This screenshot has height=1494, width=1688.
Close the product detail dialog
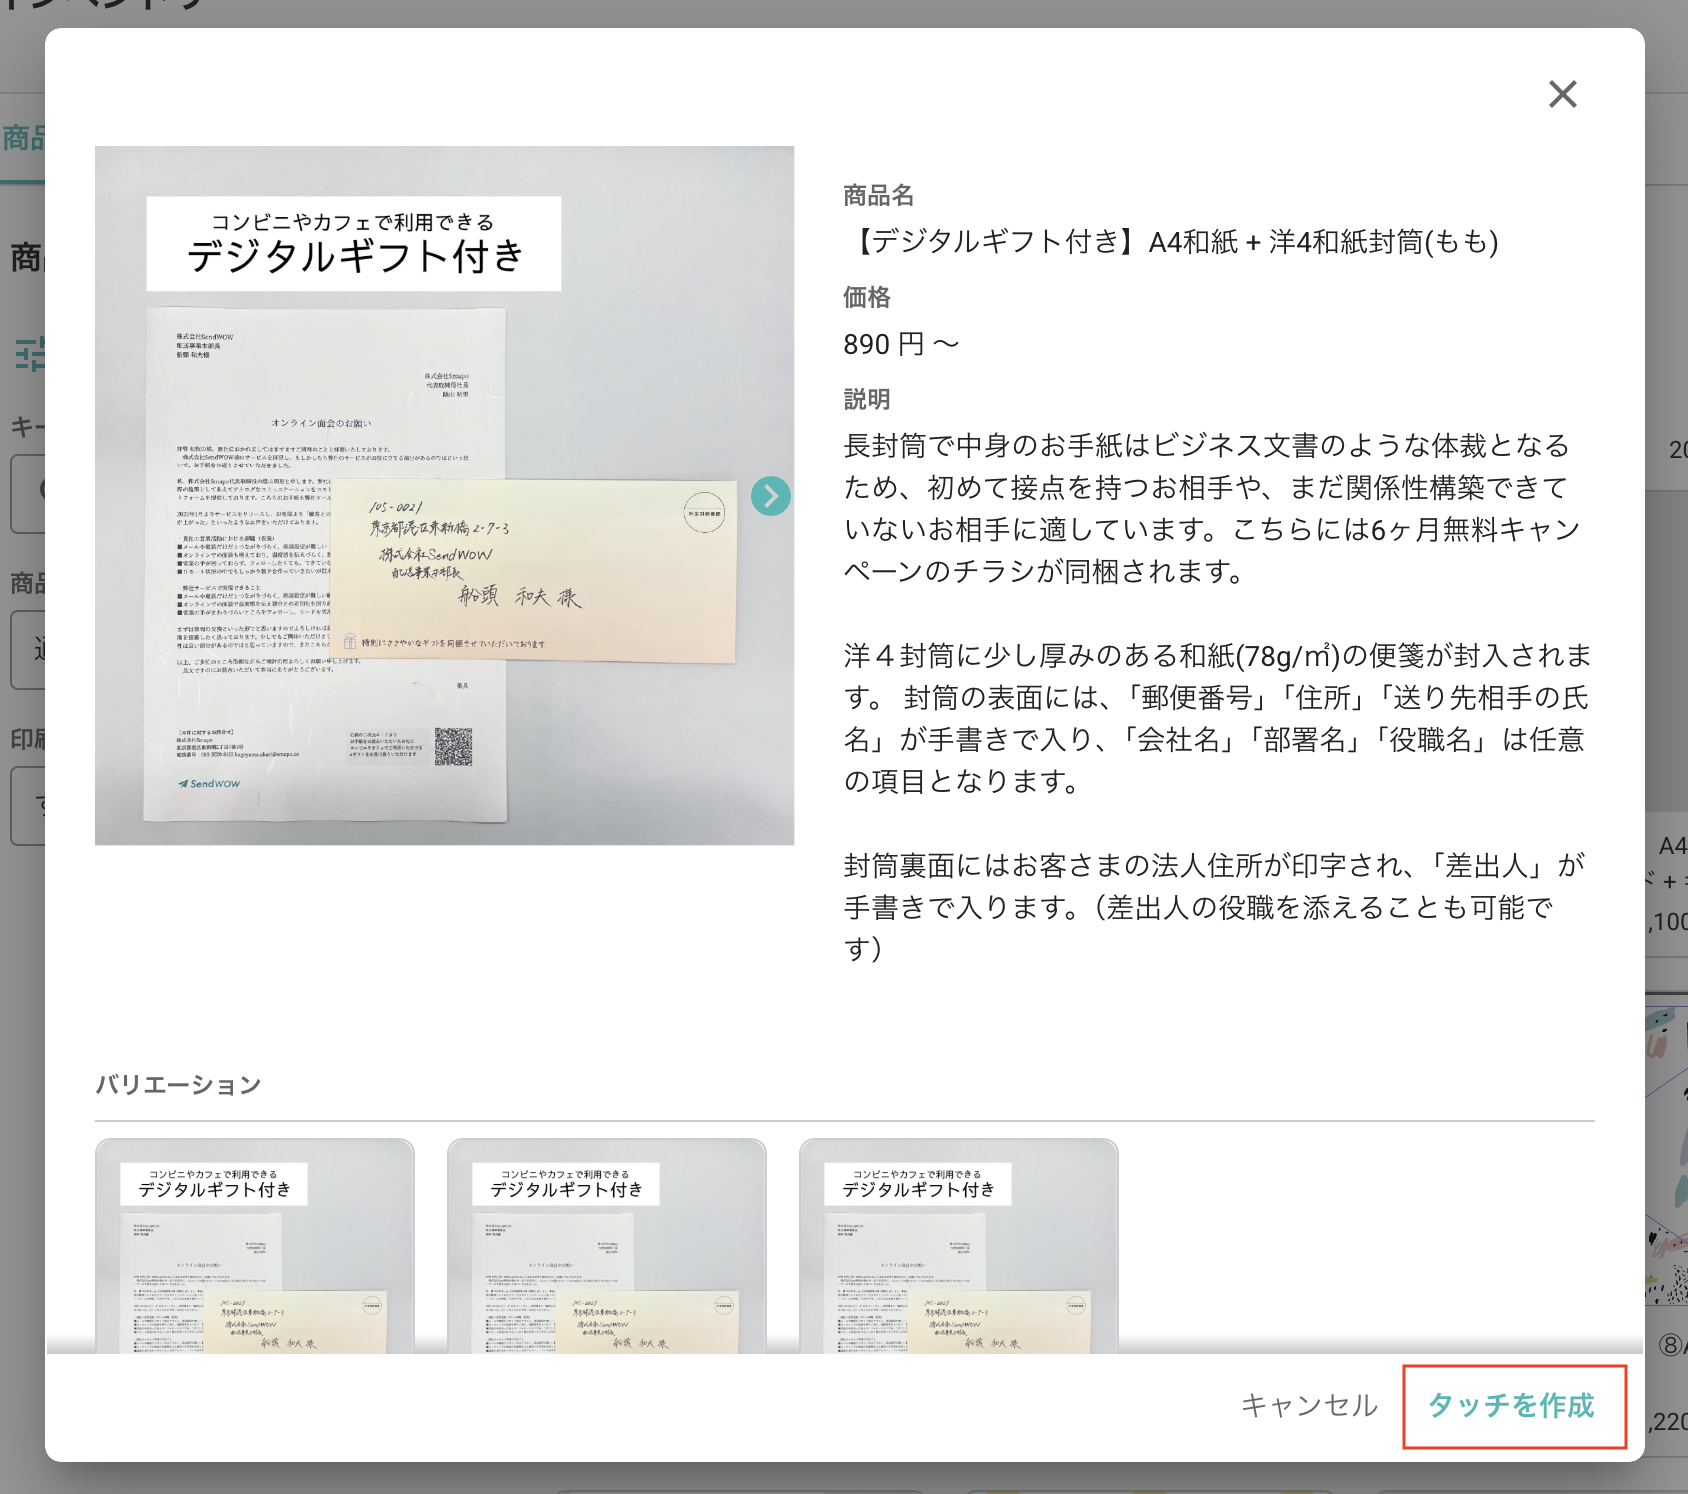tap(1562, 94)
